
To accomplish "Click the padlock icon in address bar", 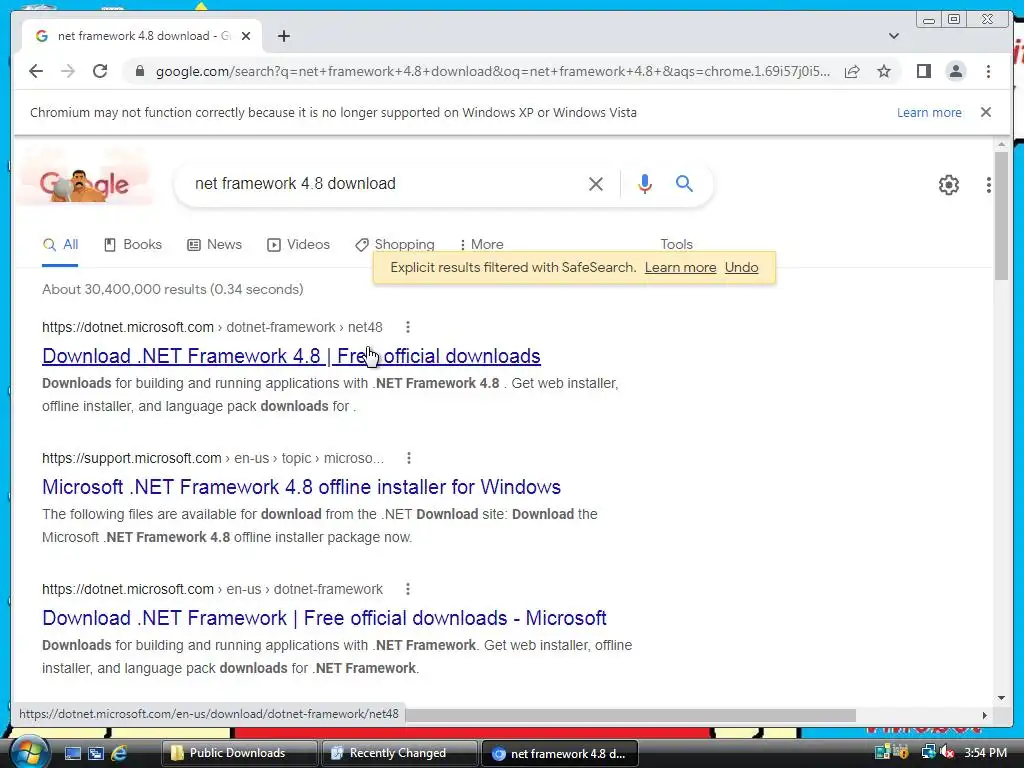I will click(139, 71).
